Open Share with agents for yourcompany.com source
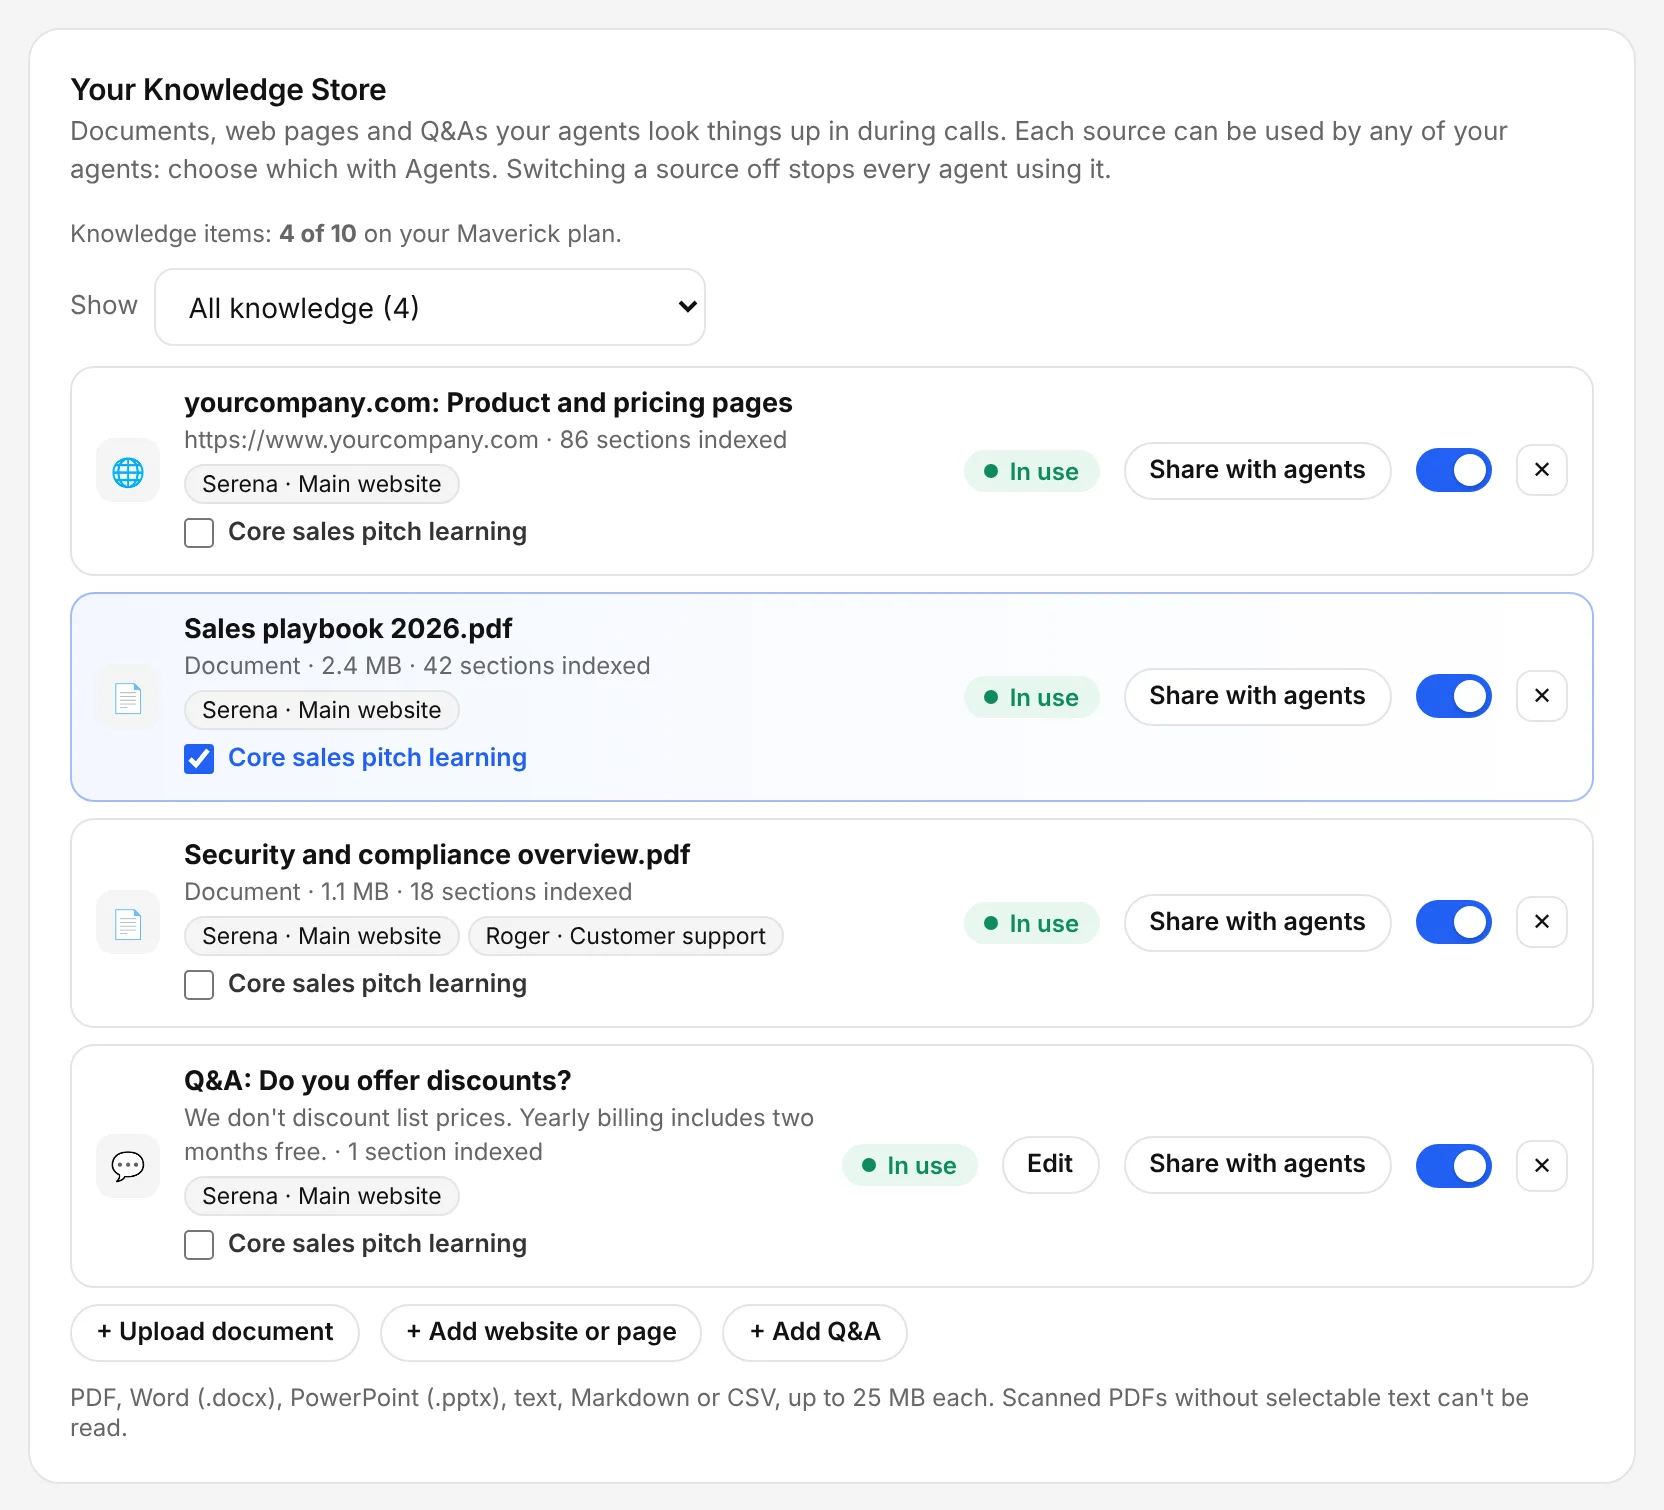 click(1257, 470)
